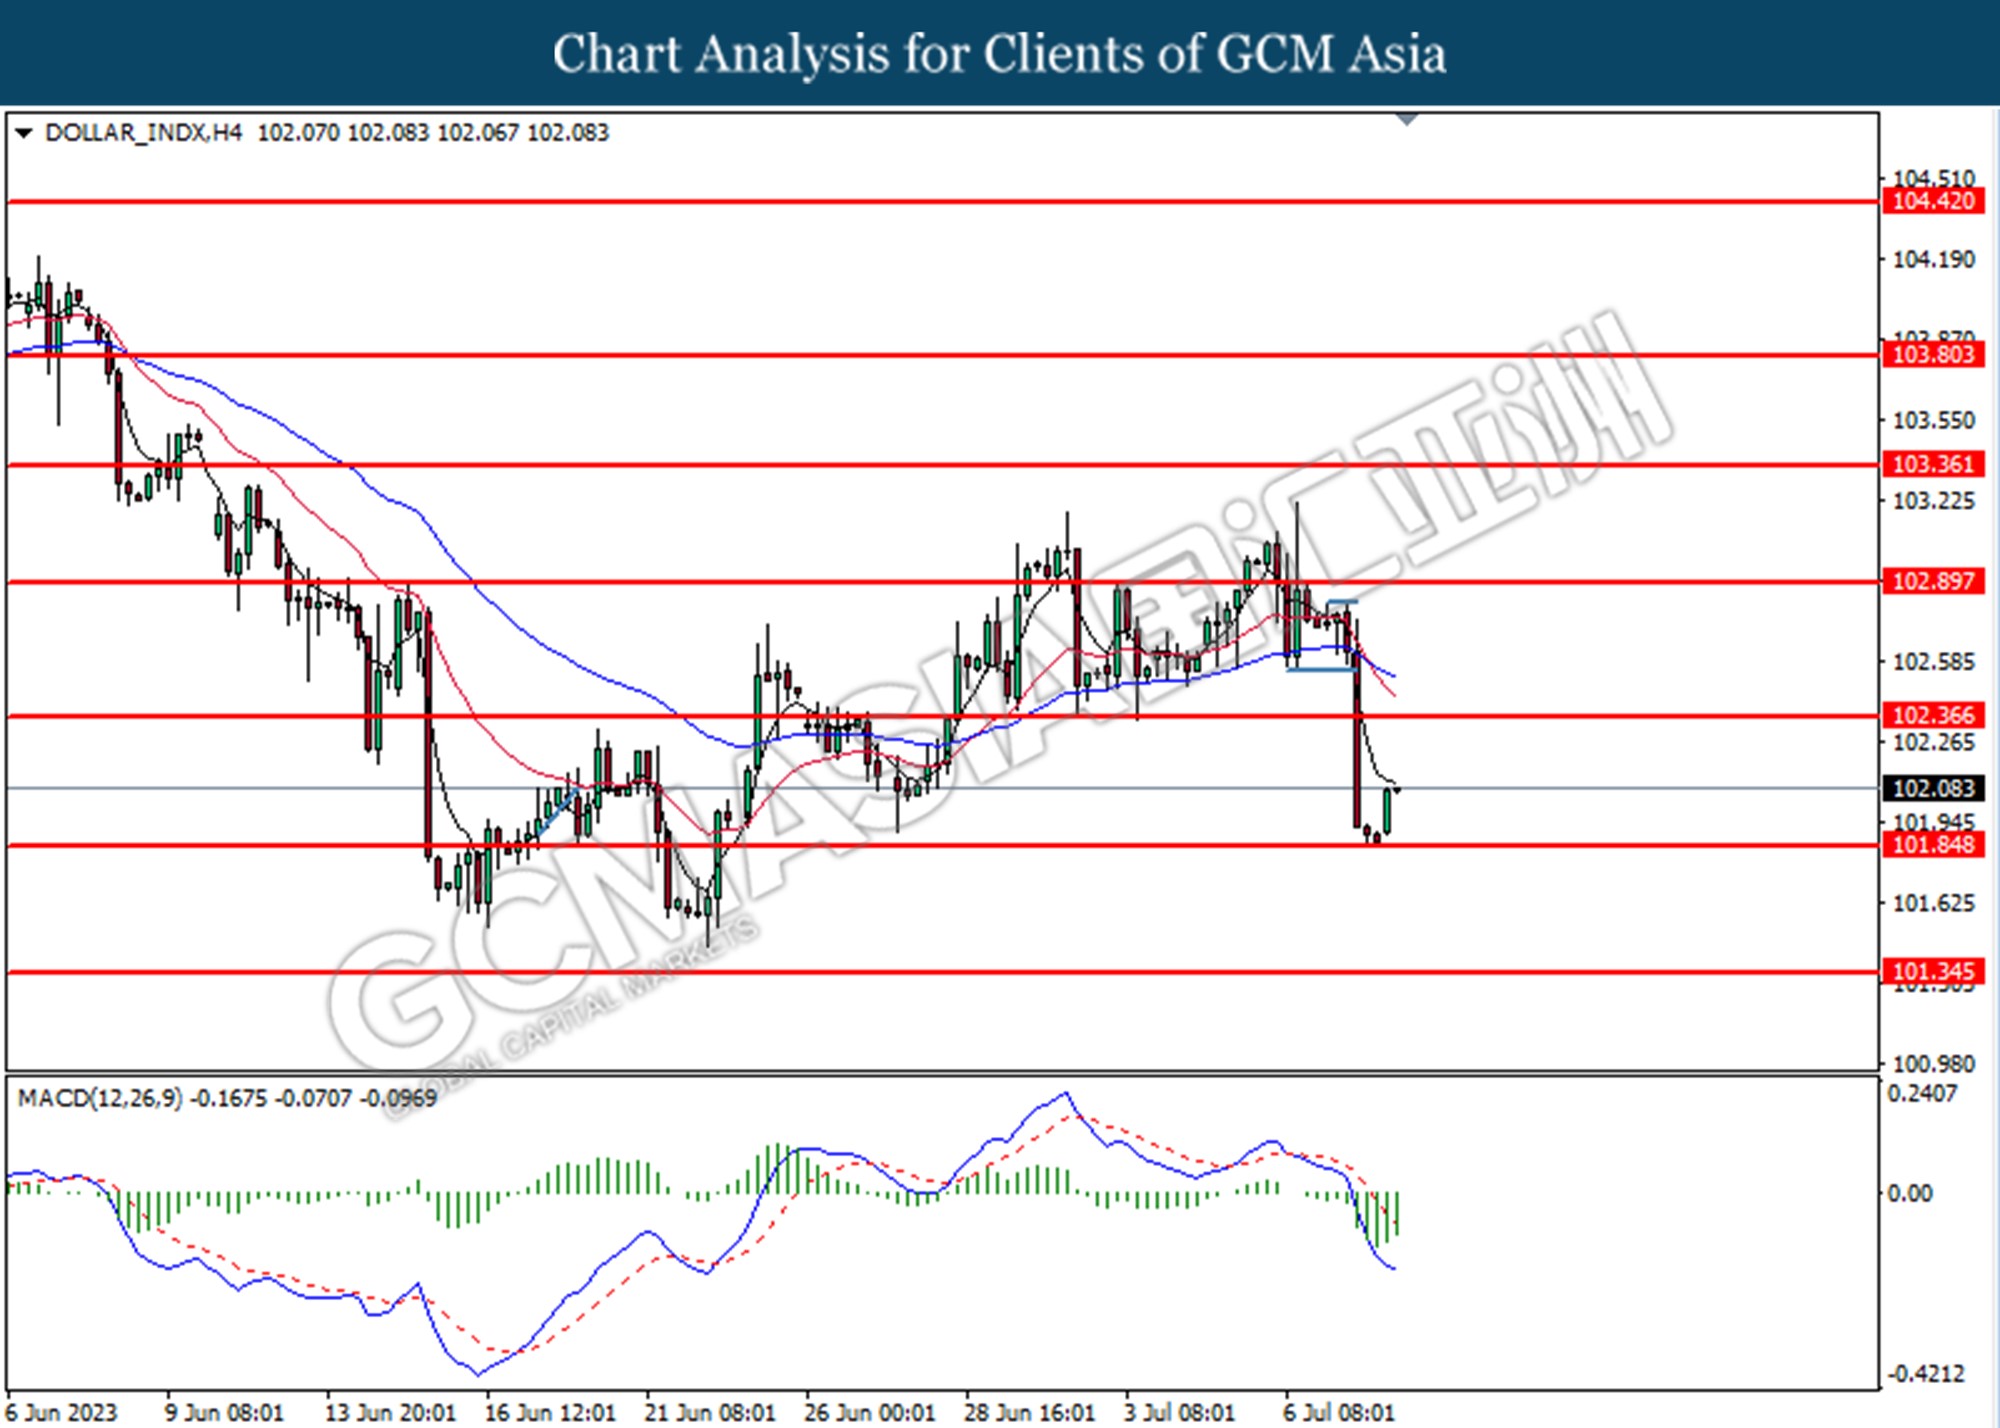Screen dimensions: 2000x1428
Task: Click the MACD values -0.1675 -0.0707 -0.0969
Action: point(313,1098)
